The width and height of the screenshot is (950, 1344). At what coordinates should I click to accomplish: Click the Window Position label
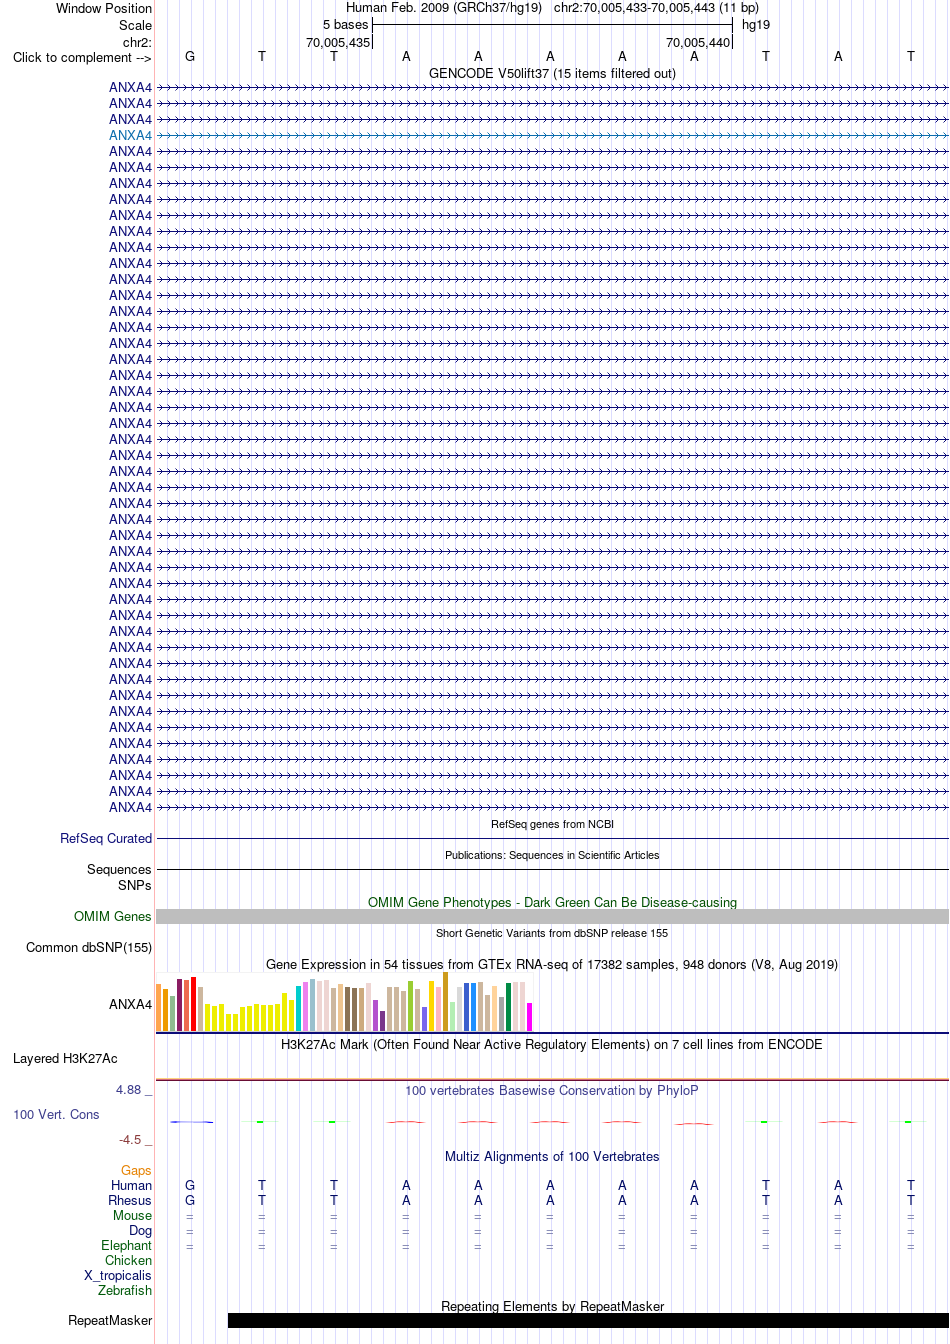coord(104,8)
